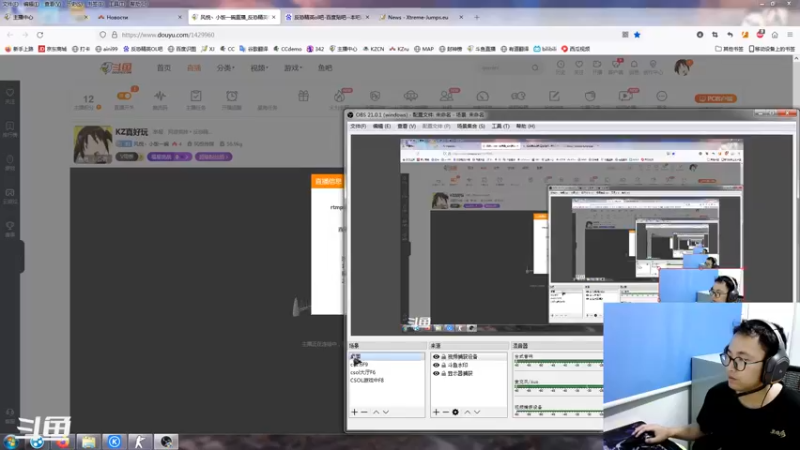Move selected OBS source down
The height and width of the screenshot is (450, 800).
click(x=477, y=412)
